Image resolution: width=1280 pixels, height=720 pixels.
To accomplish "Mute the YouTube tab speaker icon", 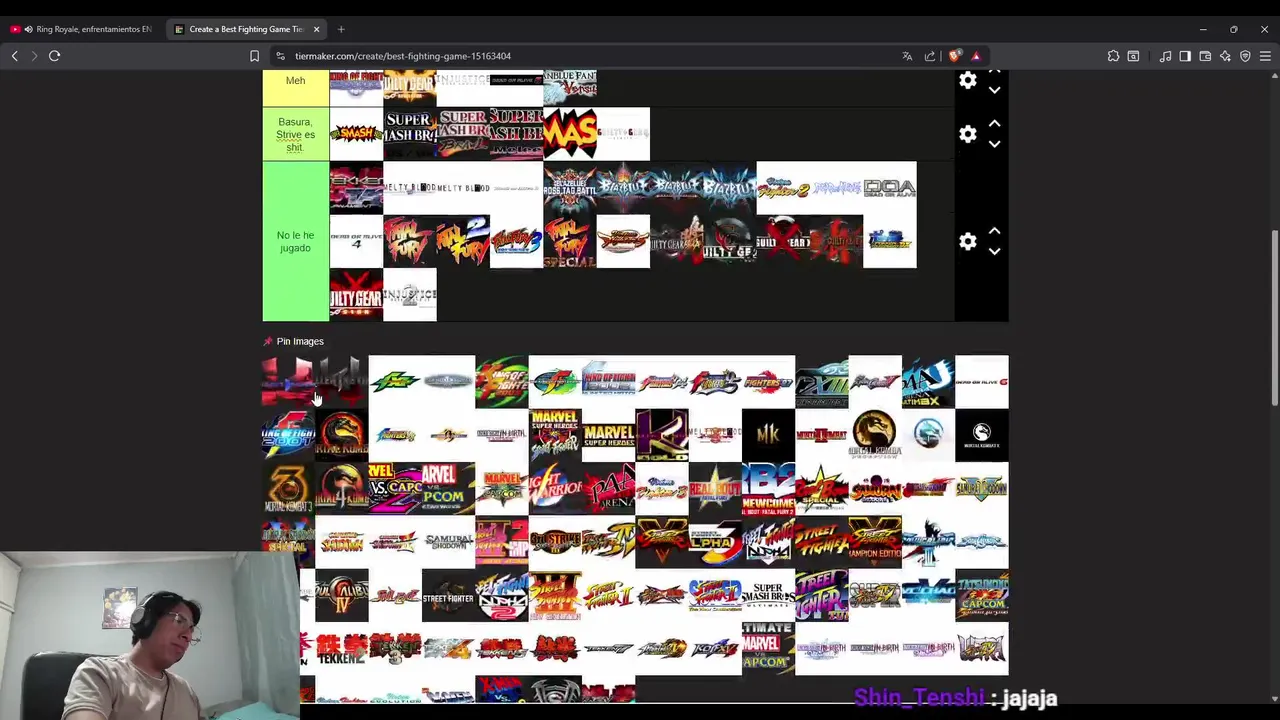I will point(27,29).
